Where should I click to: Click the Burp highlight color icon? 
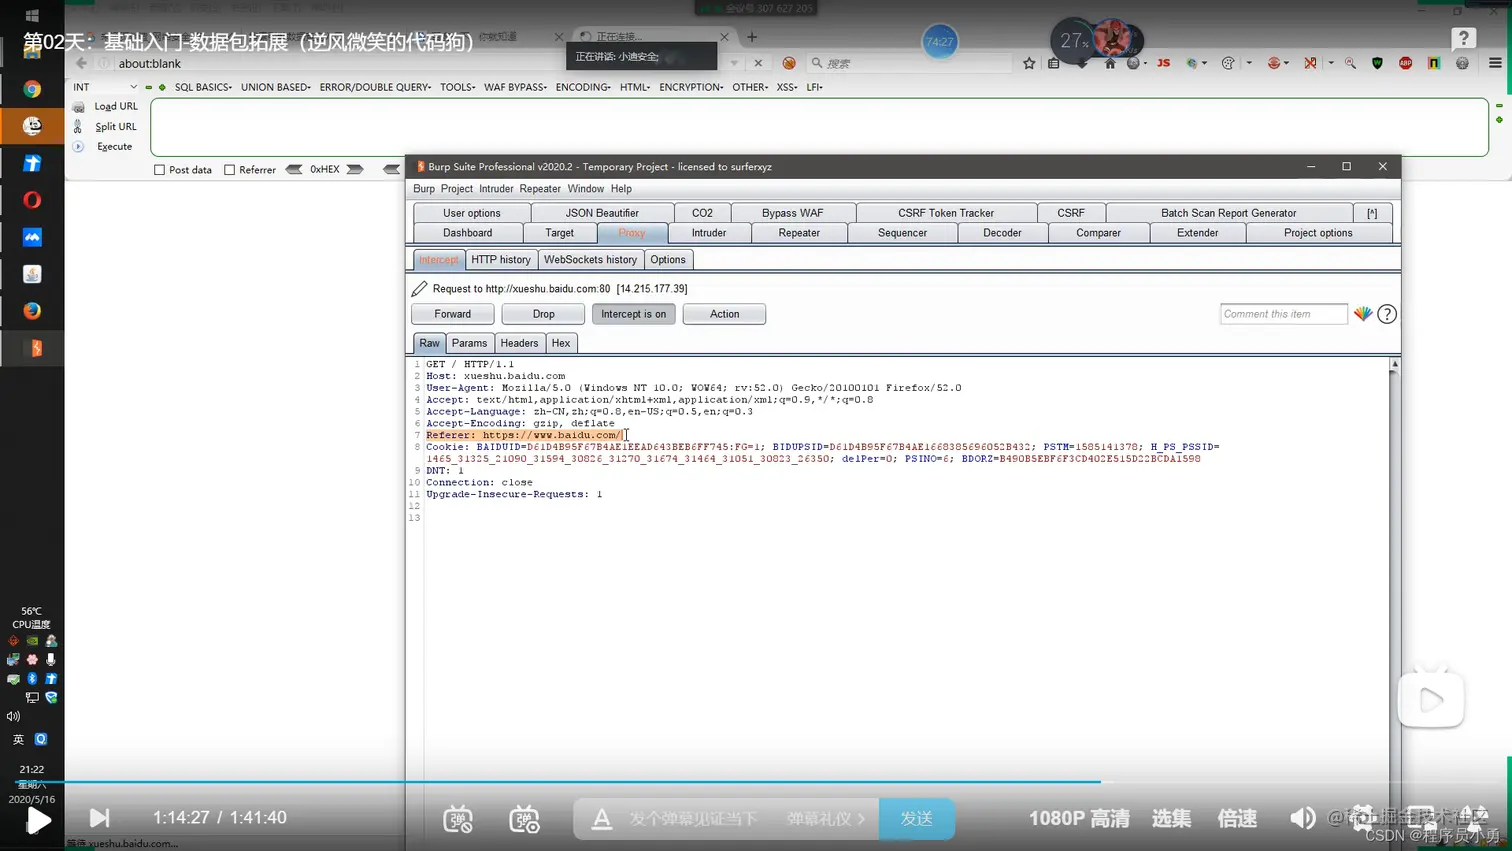tap(1363, 314)
